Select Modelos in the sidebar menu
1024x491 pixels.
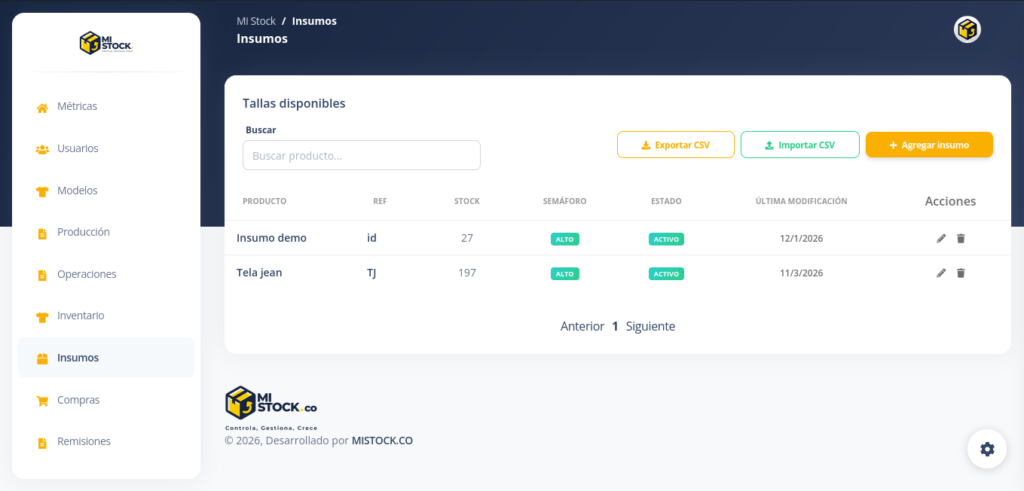pos(77,190)
